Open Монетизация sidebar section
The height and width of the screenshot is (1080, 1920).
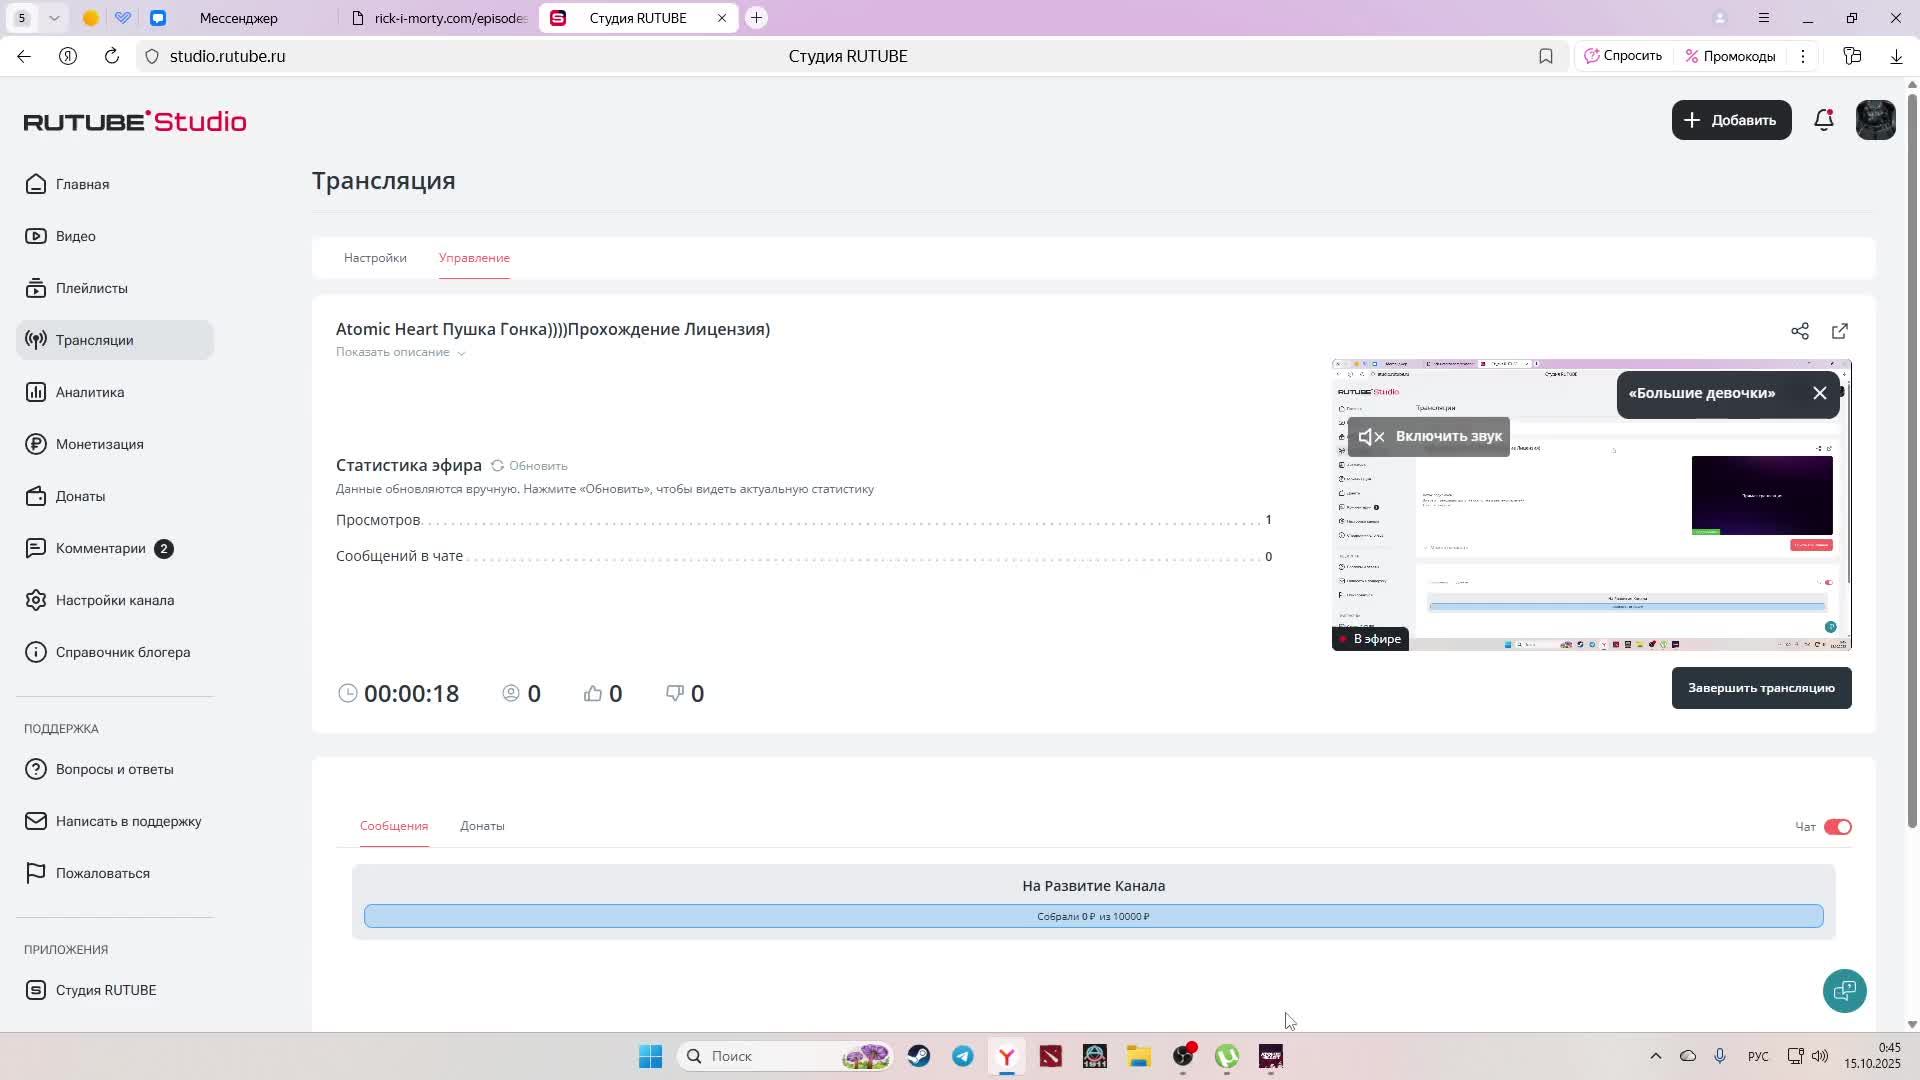click(99, 444)
